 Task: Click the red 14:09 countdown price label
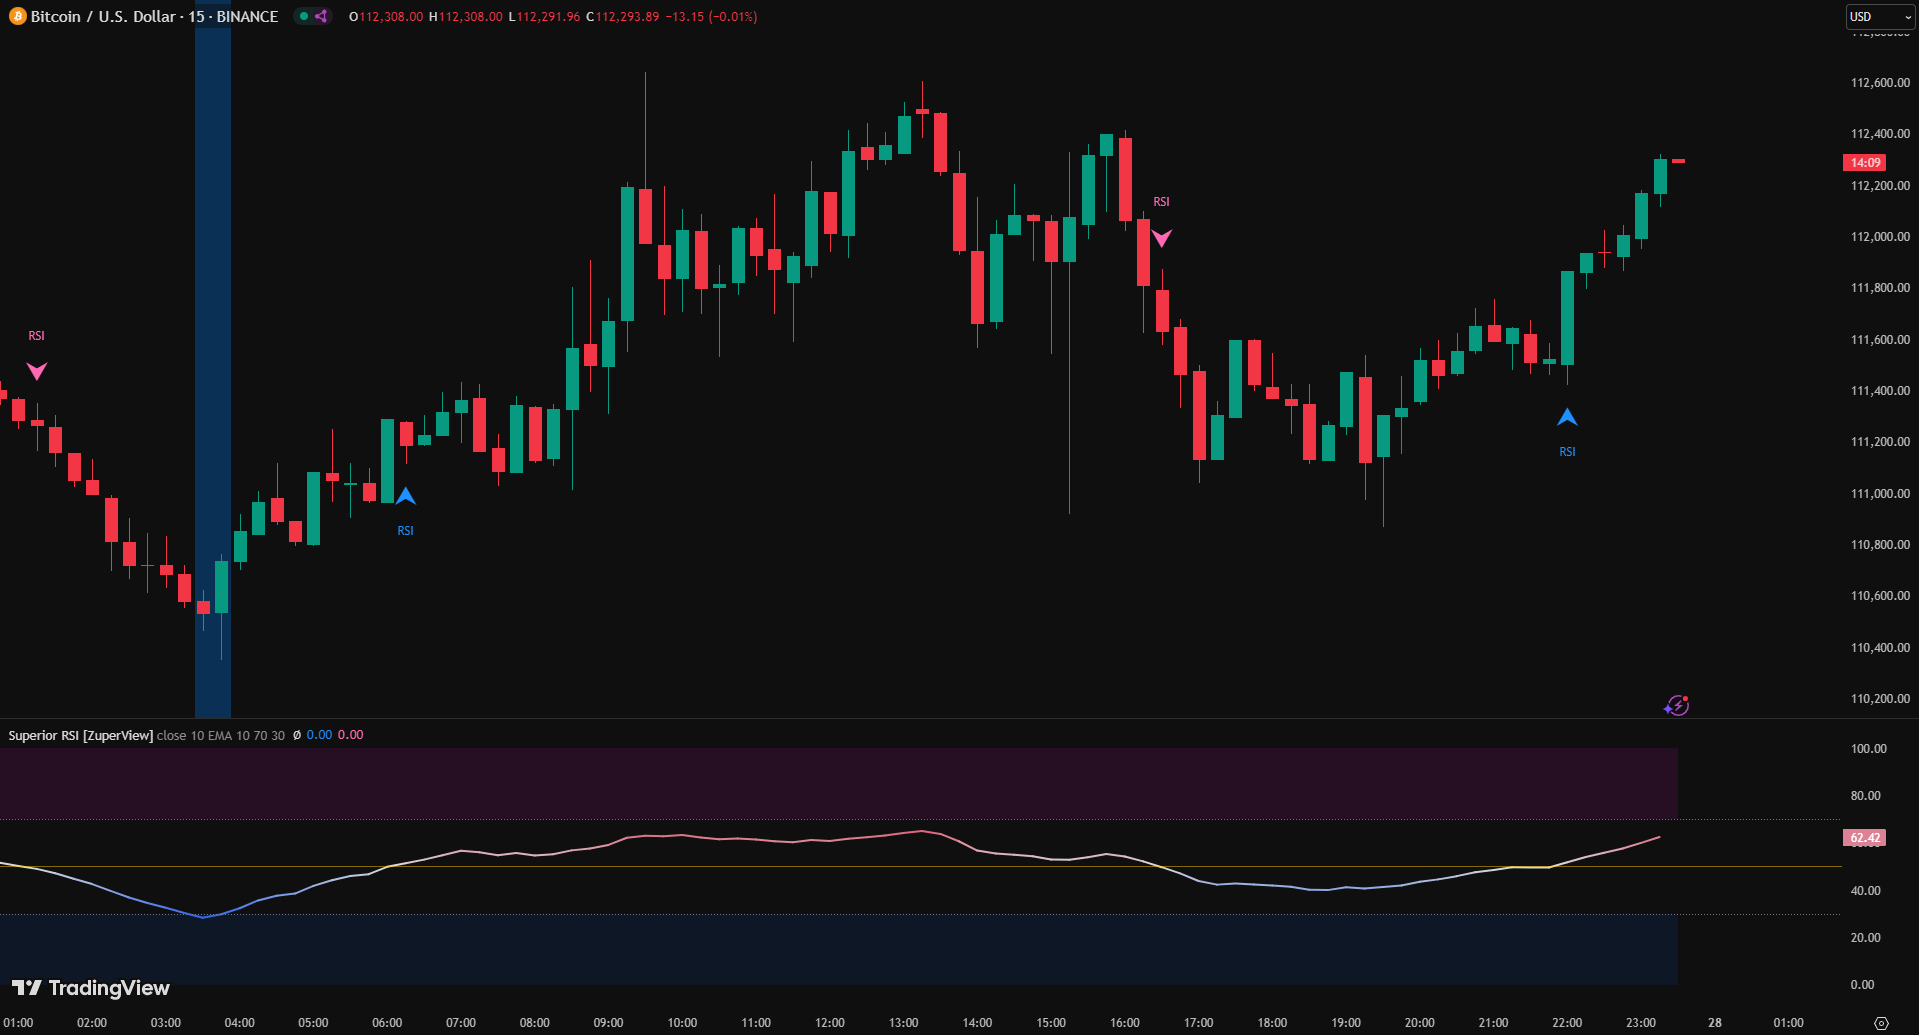(1864, 162)
